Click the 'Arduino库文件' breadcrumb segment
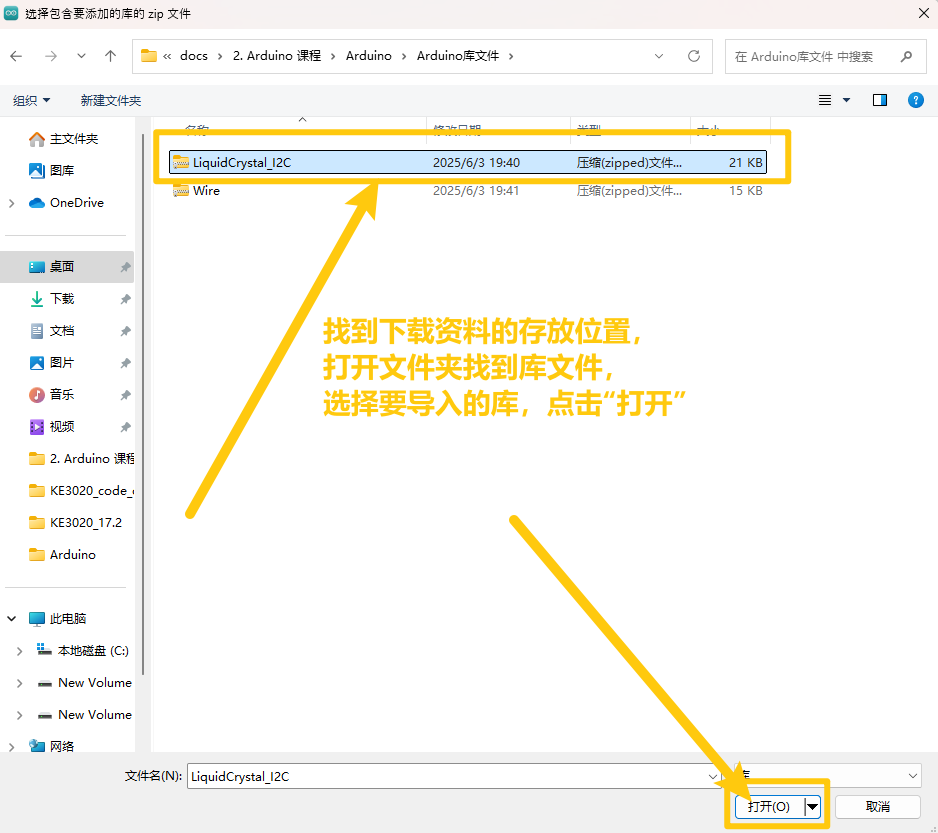938x833 pixels. (x=458, y=56)
